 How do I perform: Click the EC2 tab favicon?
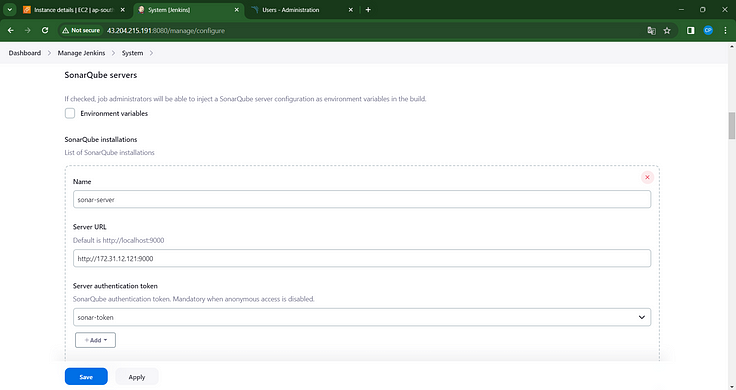pos(27,9)
